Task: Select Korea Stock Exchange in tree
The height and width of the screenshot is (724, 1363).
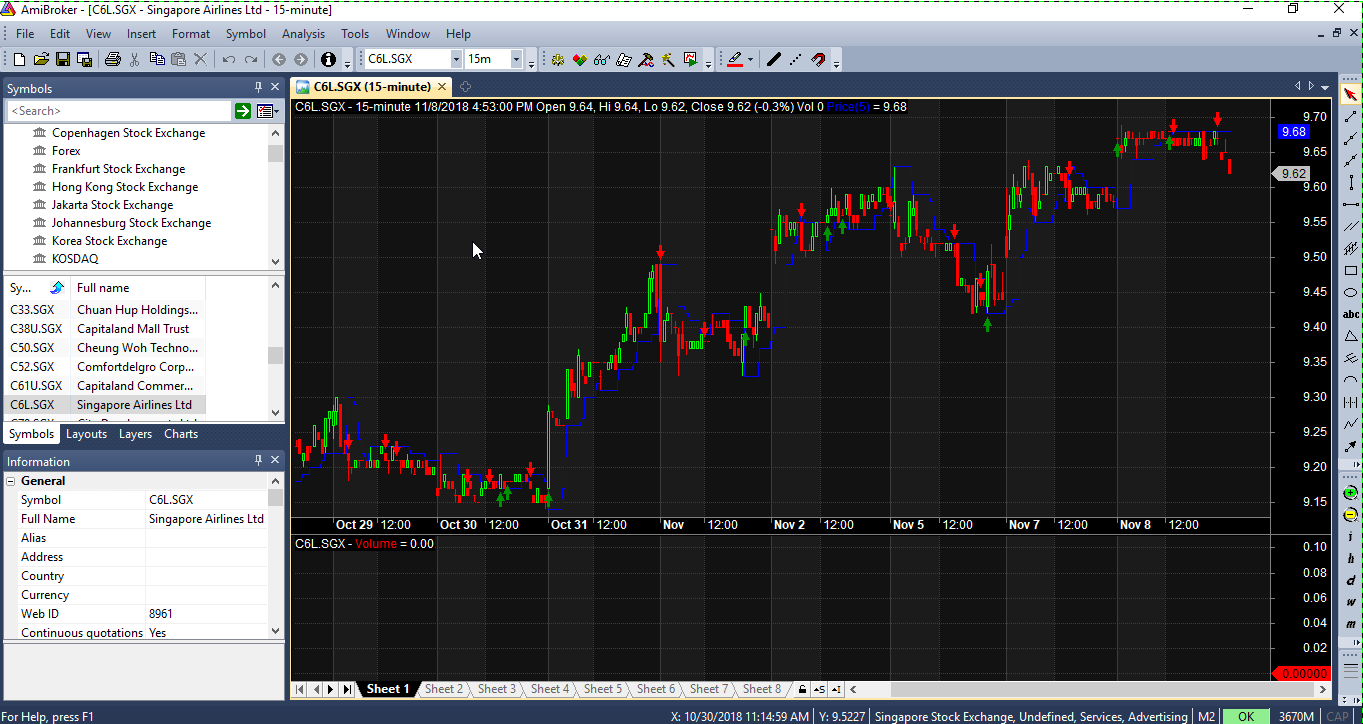Action: click(x=109, y=241)
